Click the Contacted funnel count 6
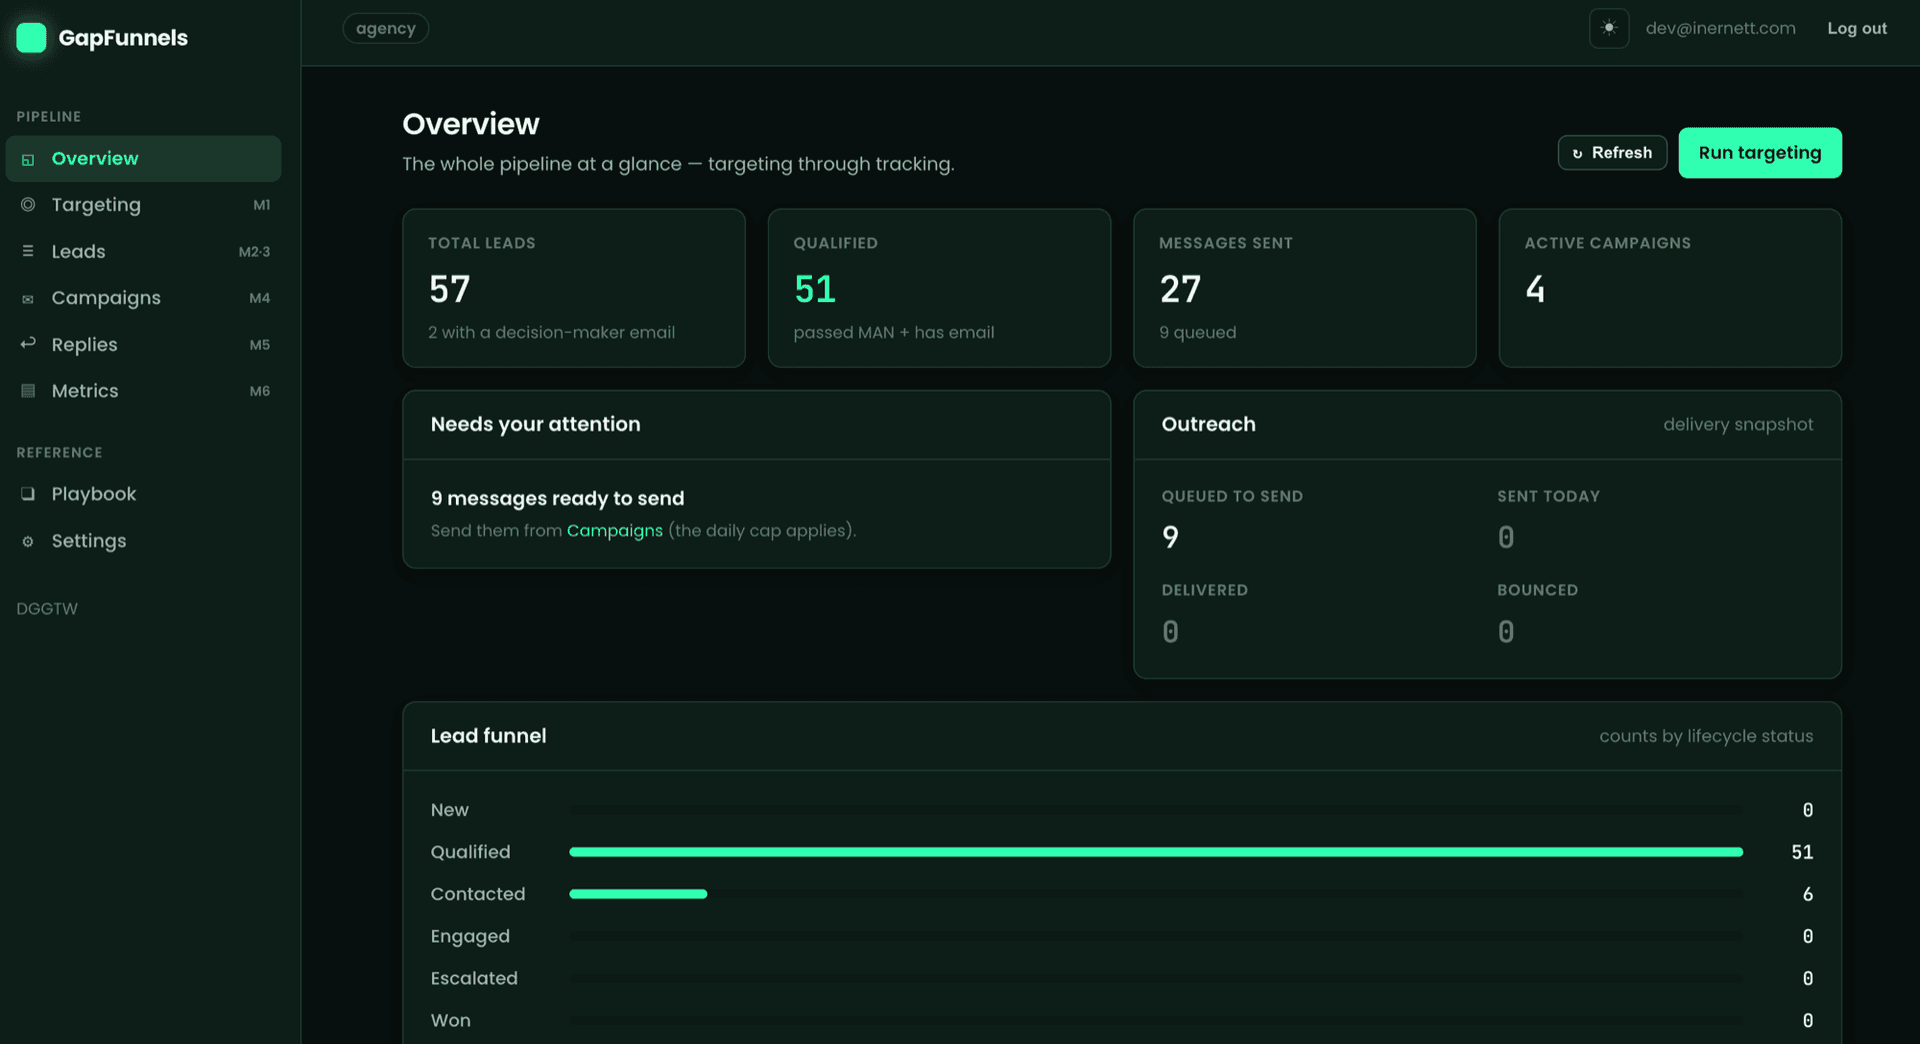This screenshot has height=1044, width=1920. (x=1808, y=894)
